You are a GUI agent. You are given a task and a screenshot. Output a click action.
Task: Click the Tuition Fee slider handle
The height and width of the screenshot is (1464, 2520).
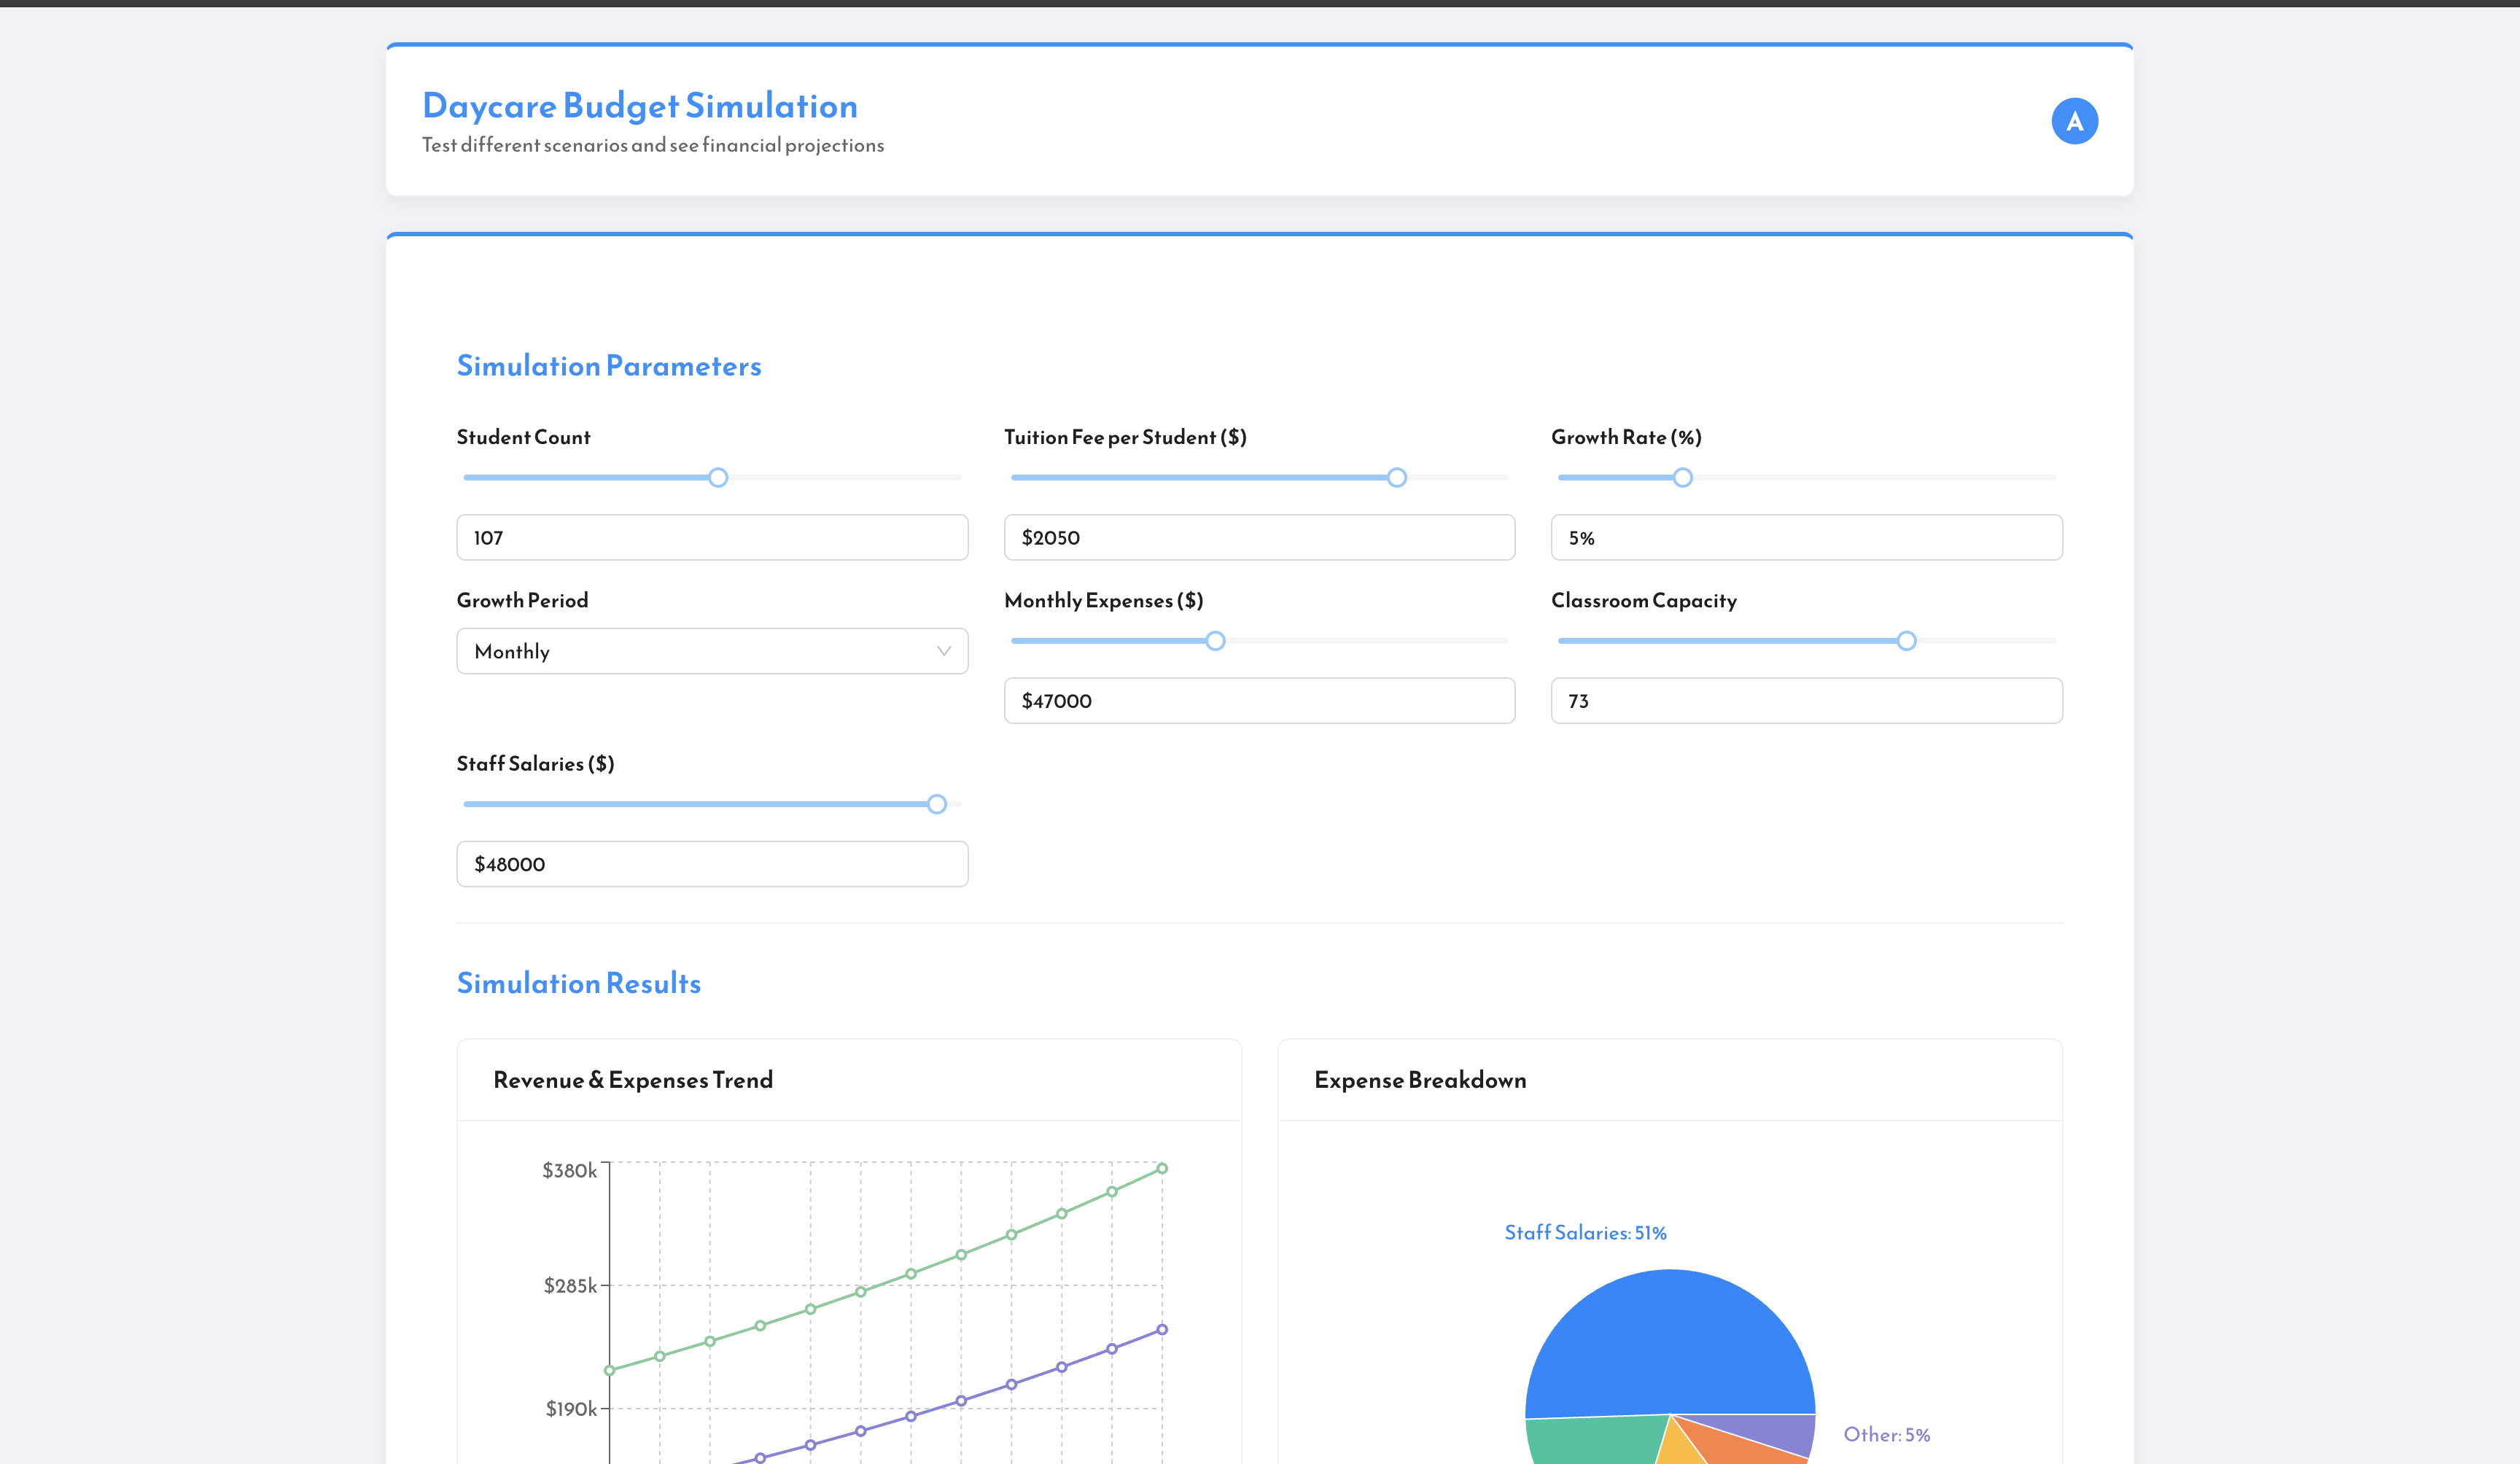point(1397,478)
